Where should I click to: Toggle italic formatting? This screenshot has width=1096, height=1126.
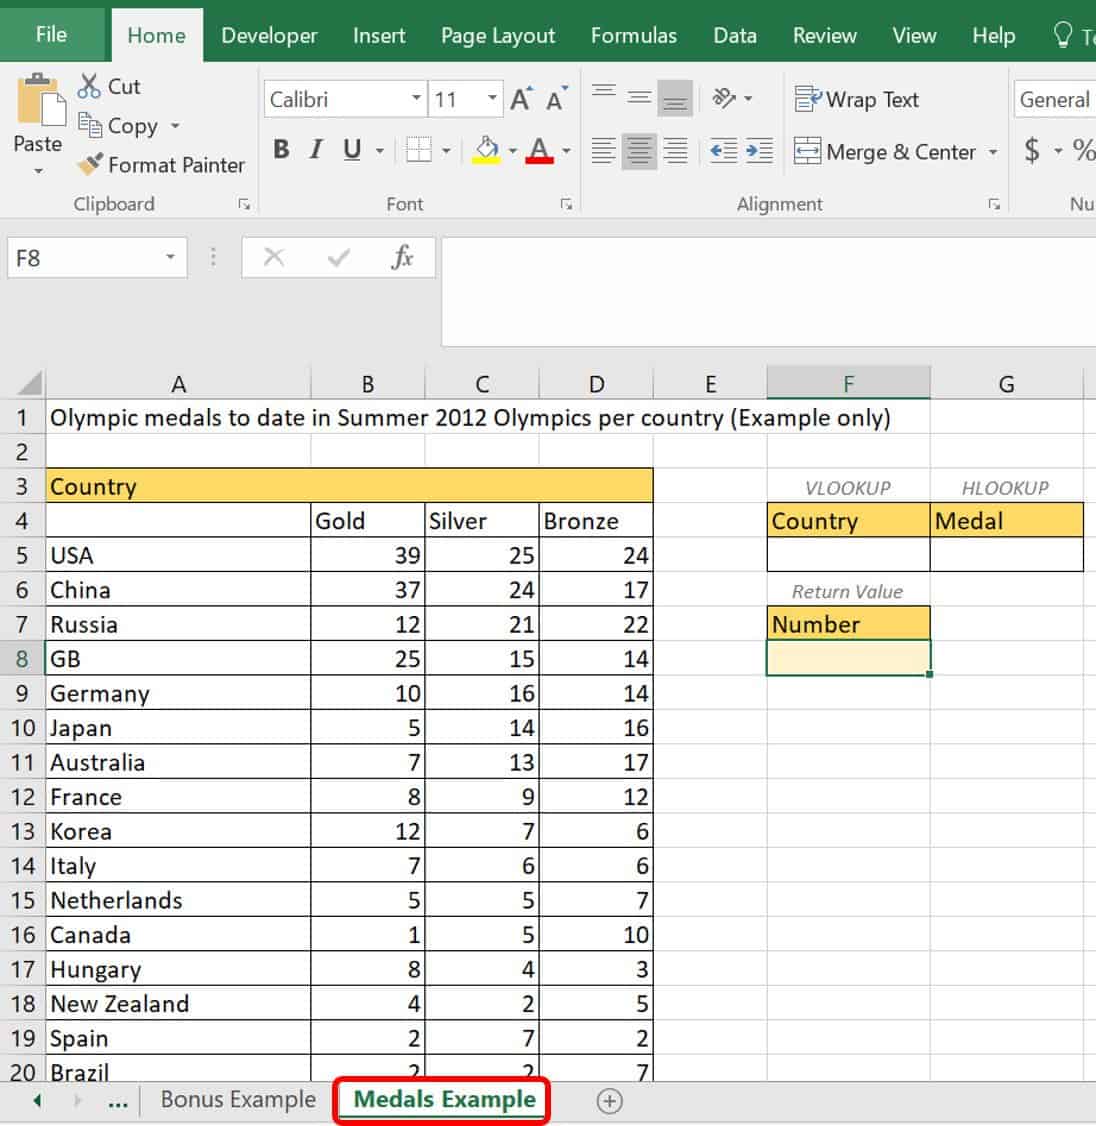point(316,150)
